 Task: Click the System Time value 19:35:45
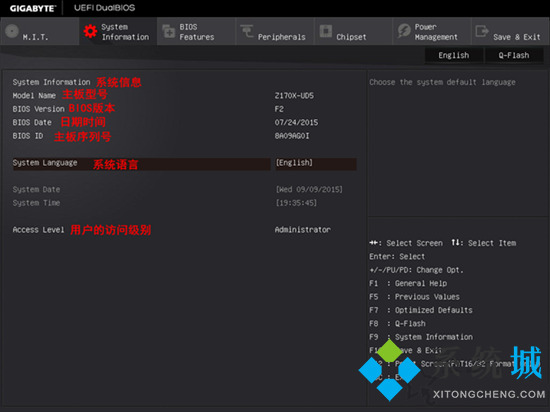point(296,203)
